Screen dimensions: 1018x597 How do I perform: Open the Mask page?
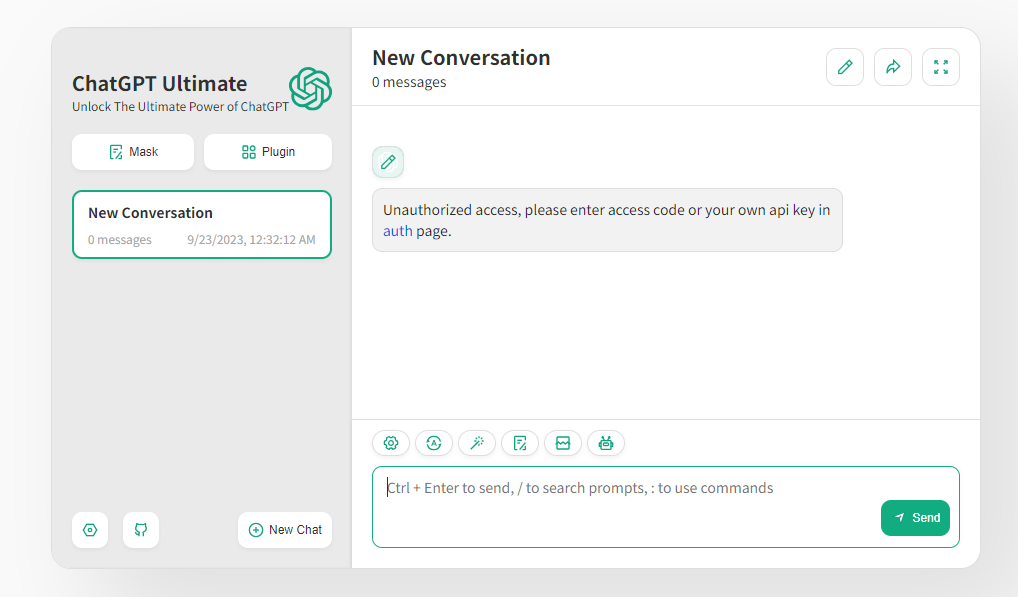point(134,152)
